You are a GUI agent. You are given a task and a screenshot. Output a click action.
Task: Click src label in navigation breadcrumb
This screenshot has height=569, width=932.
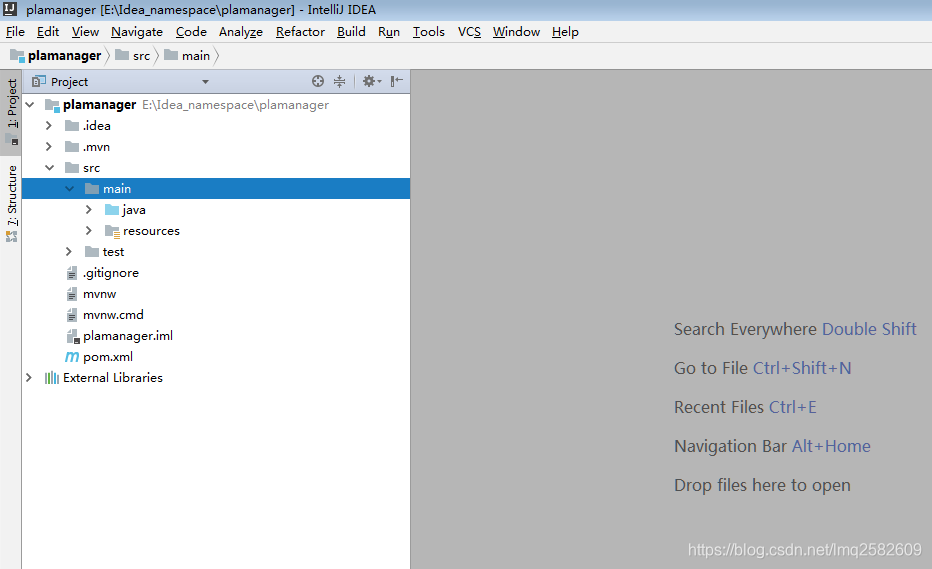[x=141, y=56]
